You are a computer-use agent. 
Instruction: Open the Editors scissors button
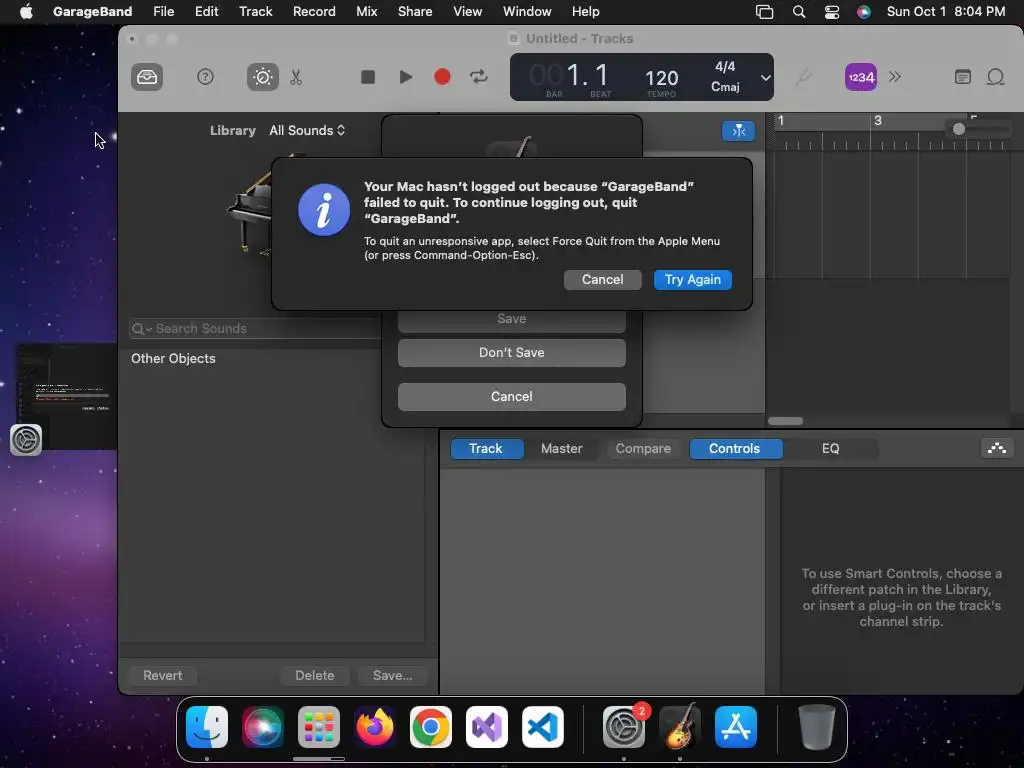pyautogui.click(x=296, y=77)
